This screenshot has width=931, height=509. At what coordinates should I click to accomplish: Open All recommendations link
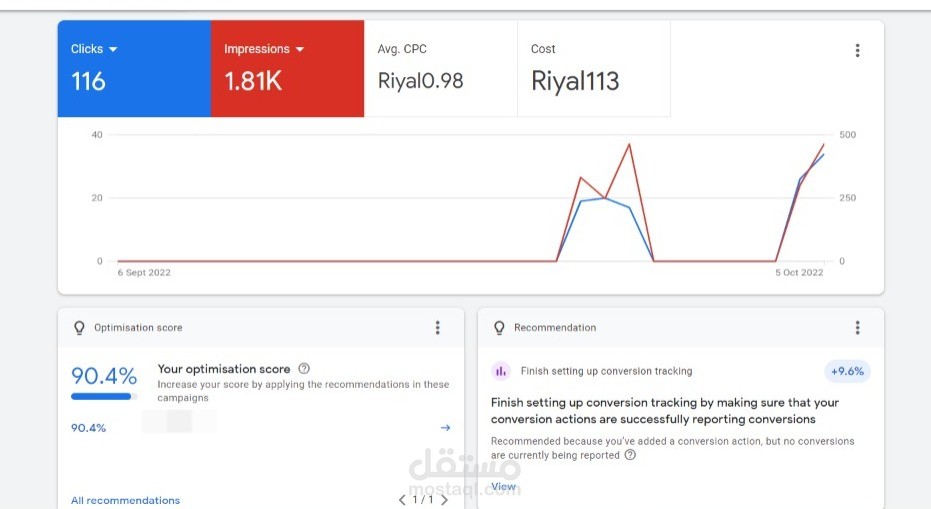(125, 500)
